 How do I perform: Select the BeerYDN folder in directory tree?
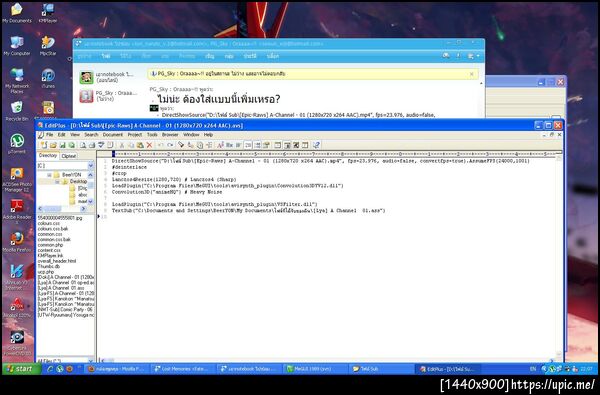pos(72,175)
